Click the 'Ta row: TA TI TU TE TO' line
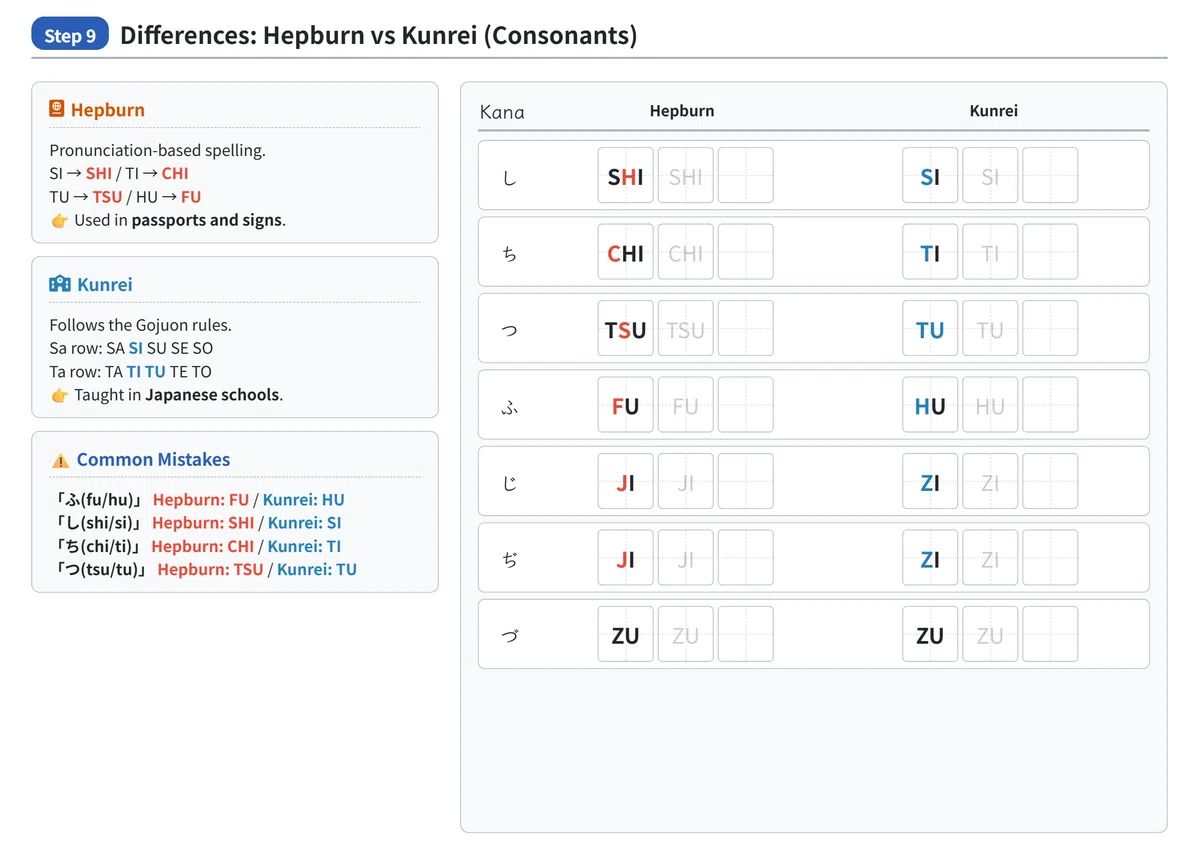This screenshot has height=849, width=1200. point(130,371)
